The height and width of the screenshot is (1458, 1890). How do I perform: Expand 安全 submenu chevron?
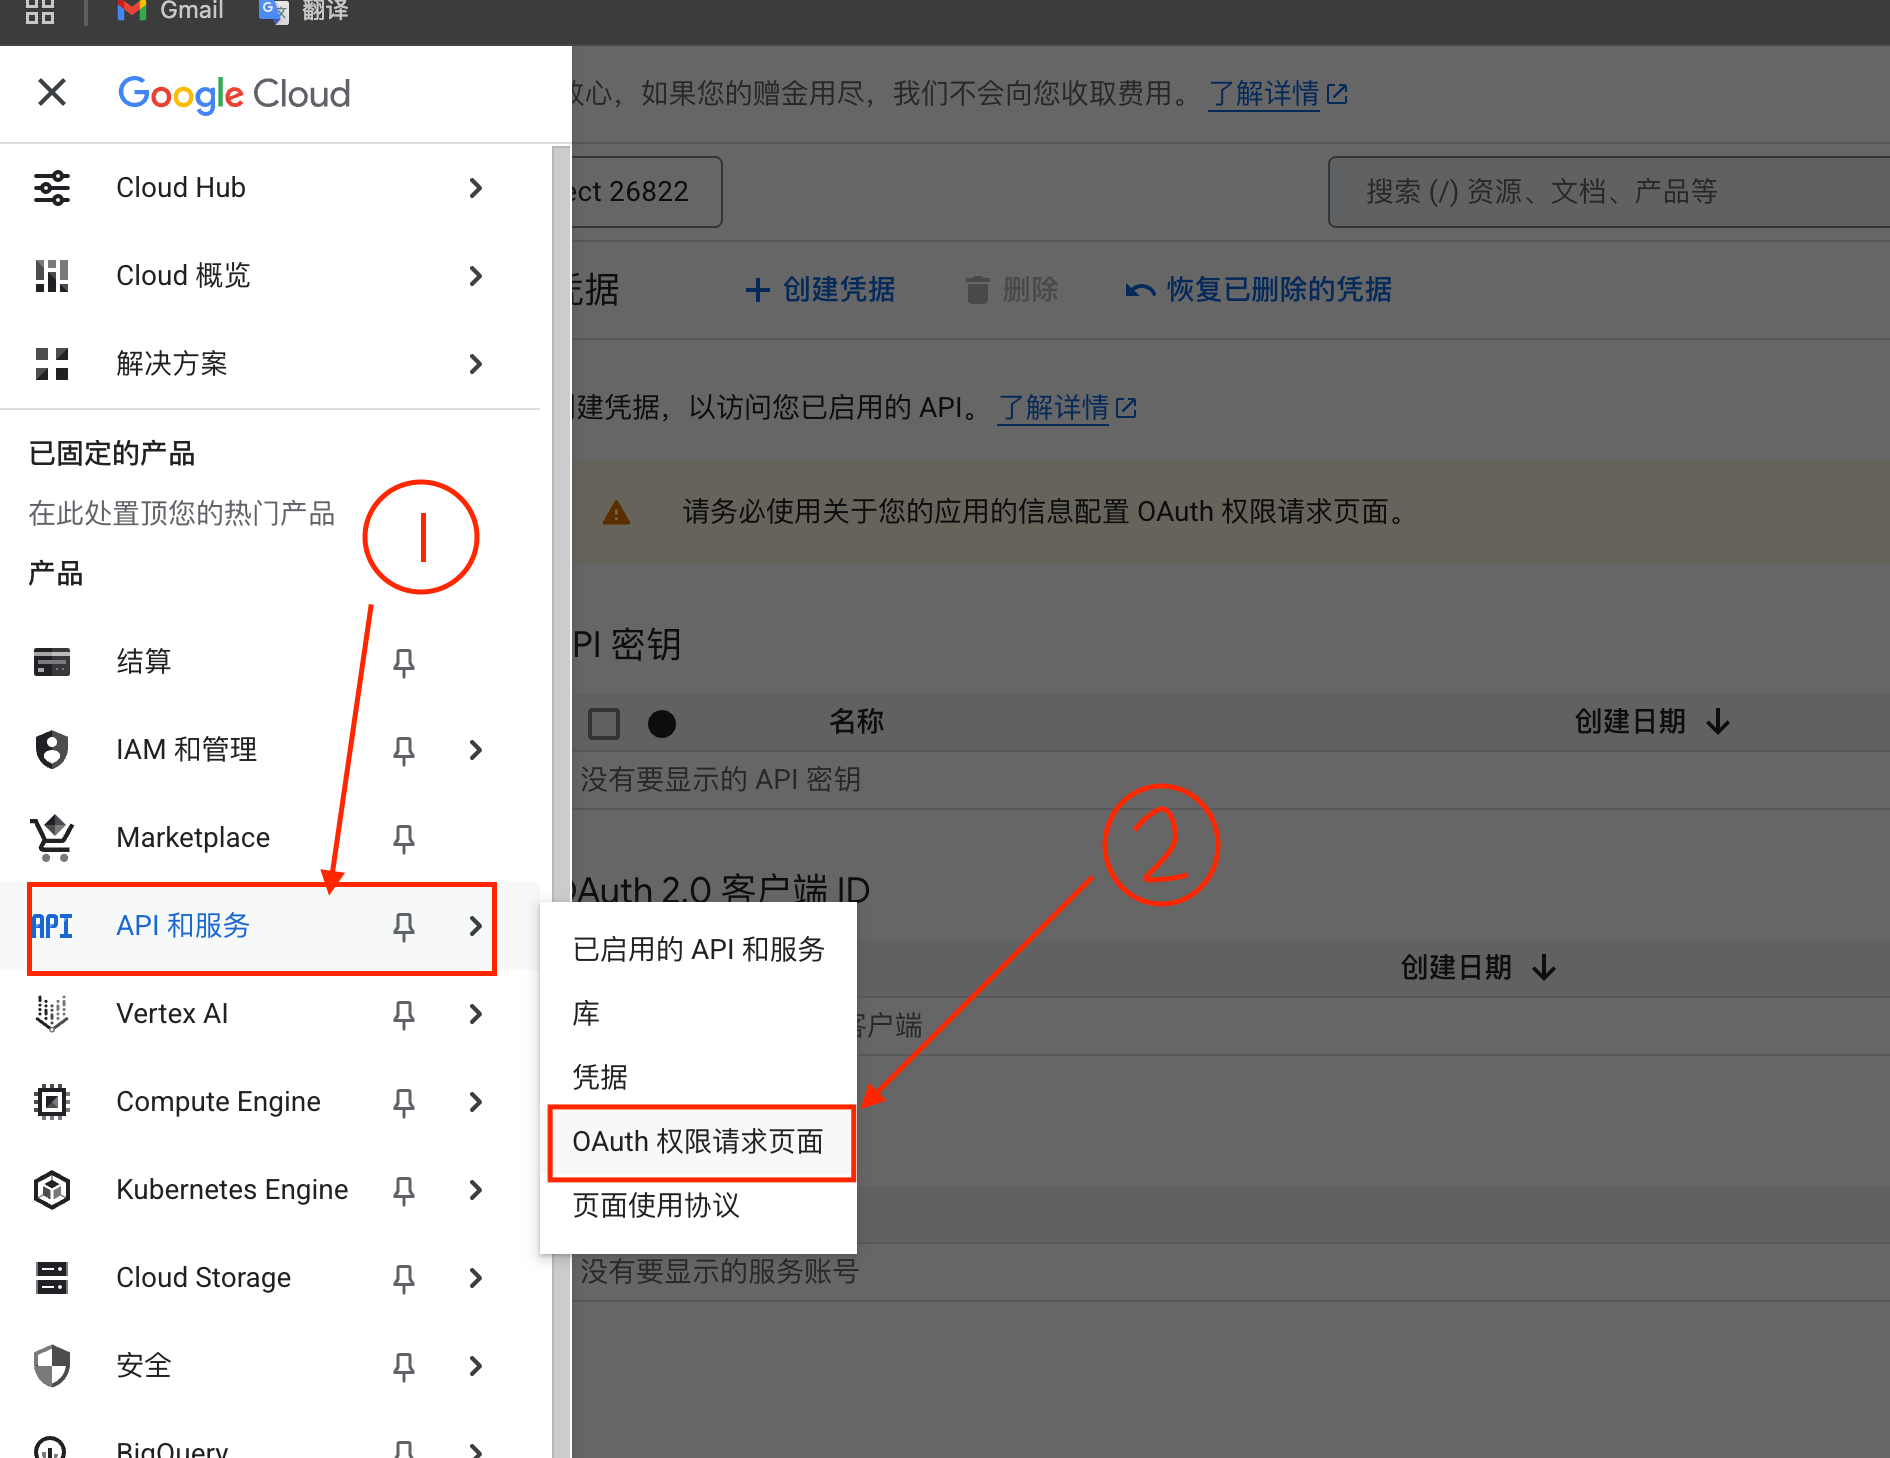[x=476, y=1366]
